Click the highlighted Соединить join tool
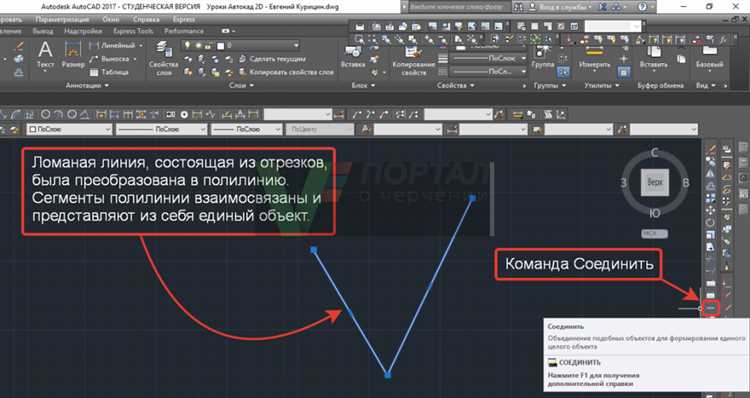The image size is (750, 398). (711, 308)
